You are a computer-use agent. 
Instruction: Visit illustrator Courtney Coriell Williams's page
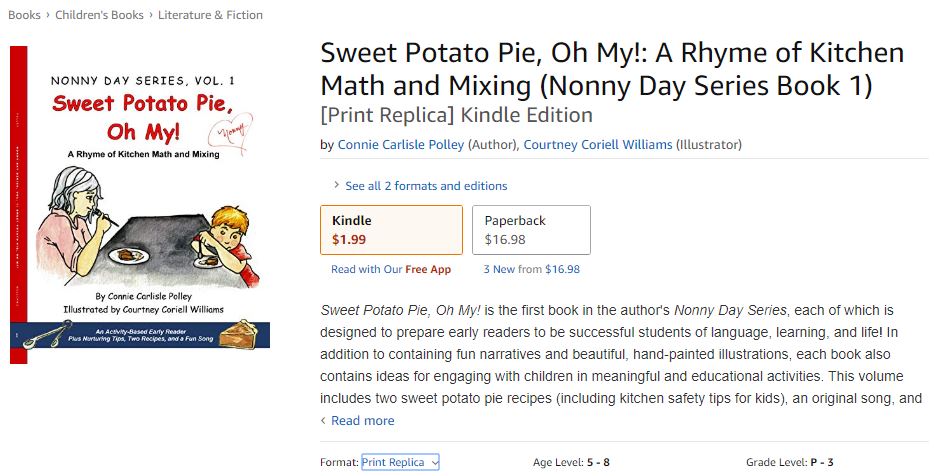(598, 145)
